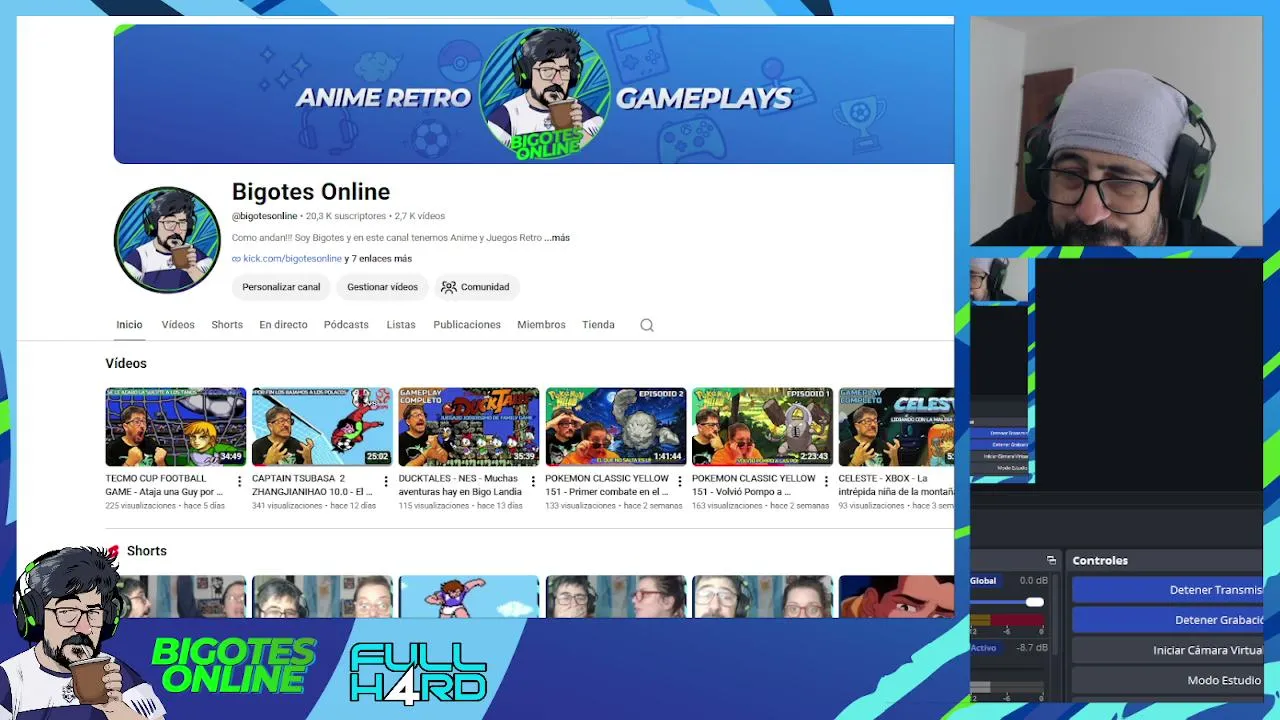Open the CELESTE - XBOX video title link
This screenshot has height=720, width=1280.
point(896,485)
